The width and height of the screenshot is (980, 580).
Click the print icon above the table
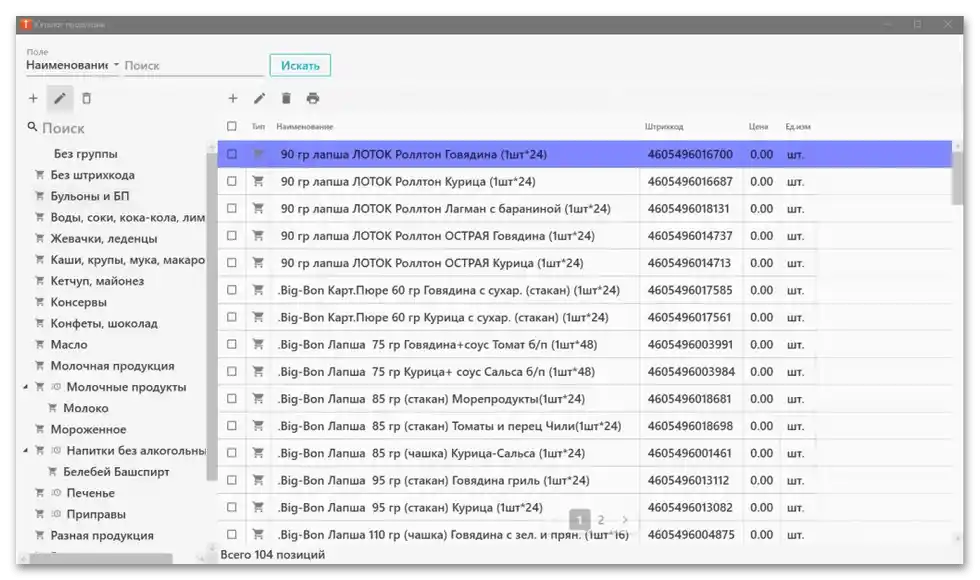pyautogui.click(x=313, y=98)
